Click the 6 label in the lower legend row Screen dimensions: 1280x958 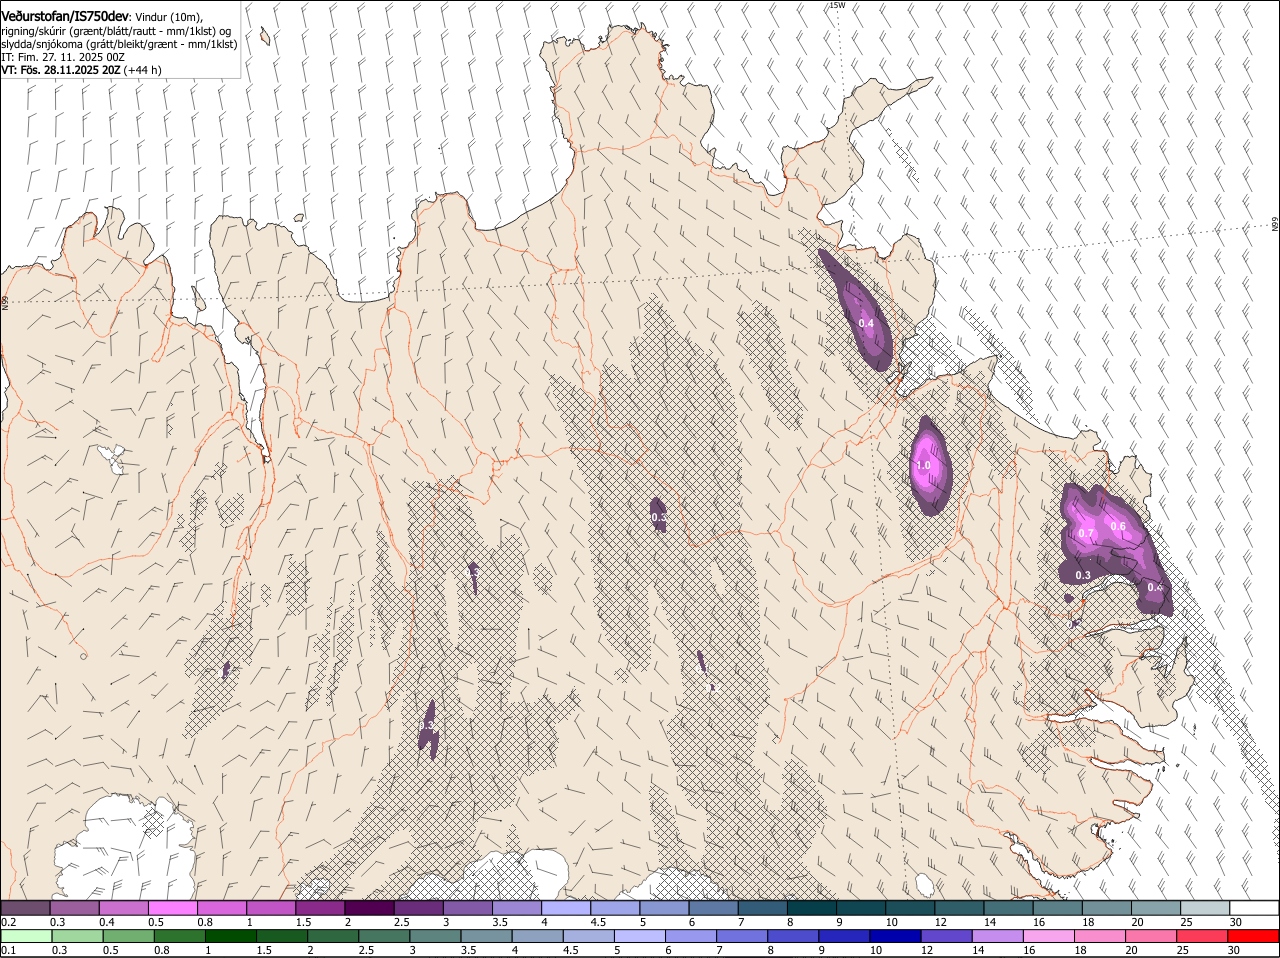pyautogui.click(x=668, y=950)
